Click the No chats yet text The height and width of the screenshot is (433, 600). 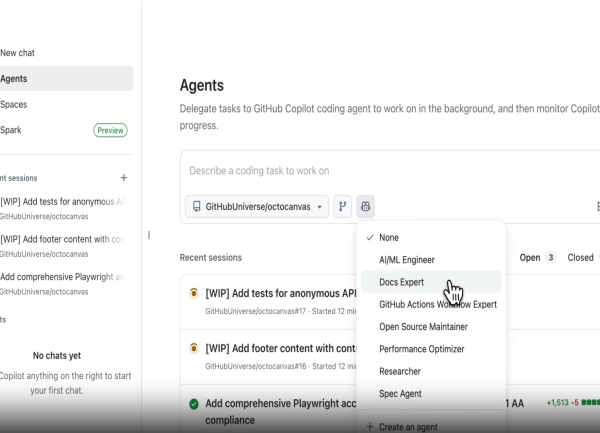click(x=57, y=356)
